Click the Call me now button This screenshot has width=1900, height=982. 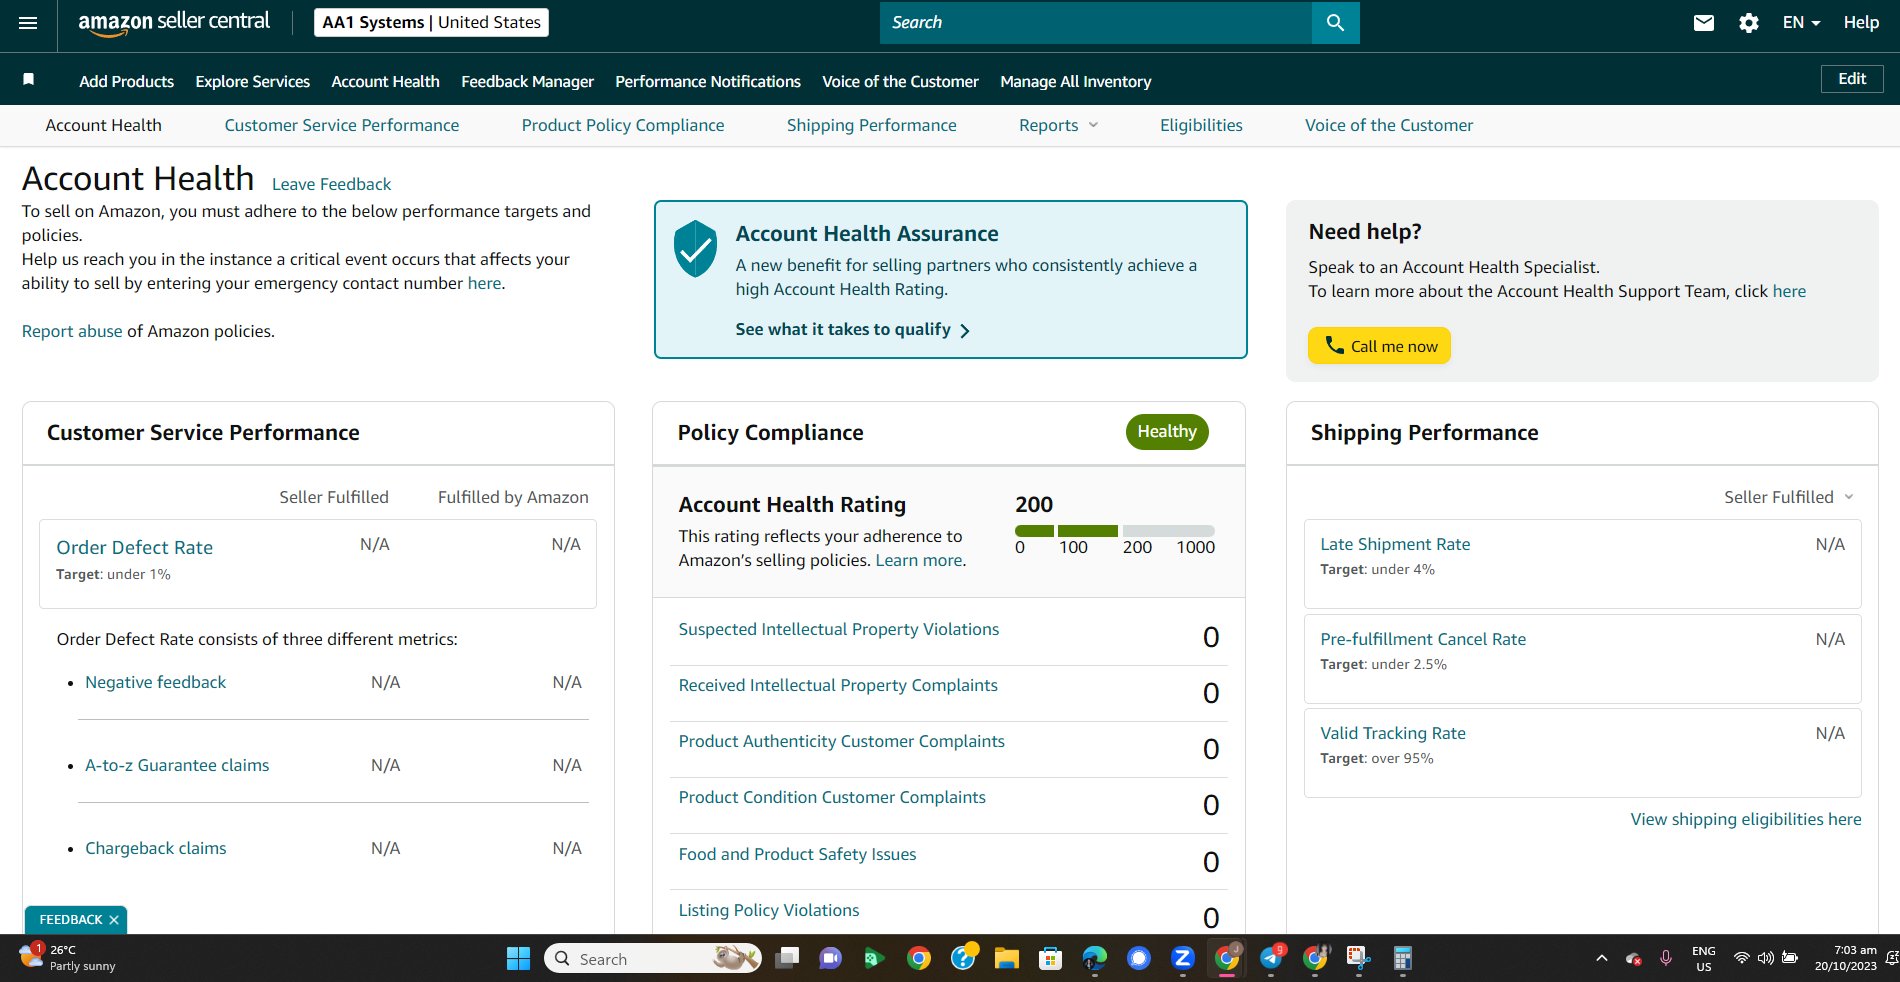(1379, 346)
